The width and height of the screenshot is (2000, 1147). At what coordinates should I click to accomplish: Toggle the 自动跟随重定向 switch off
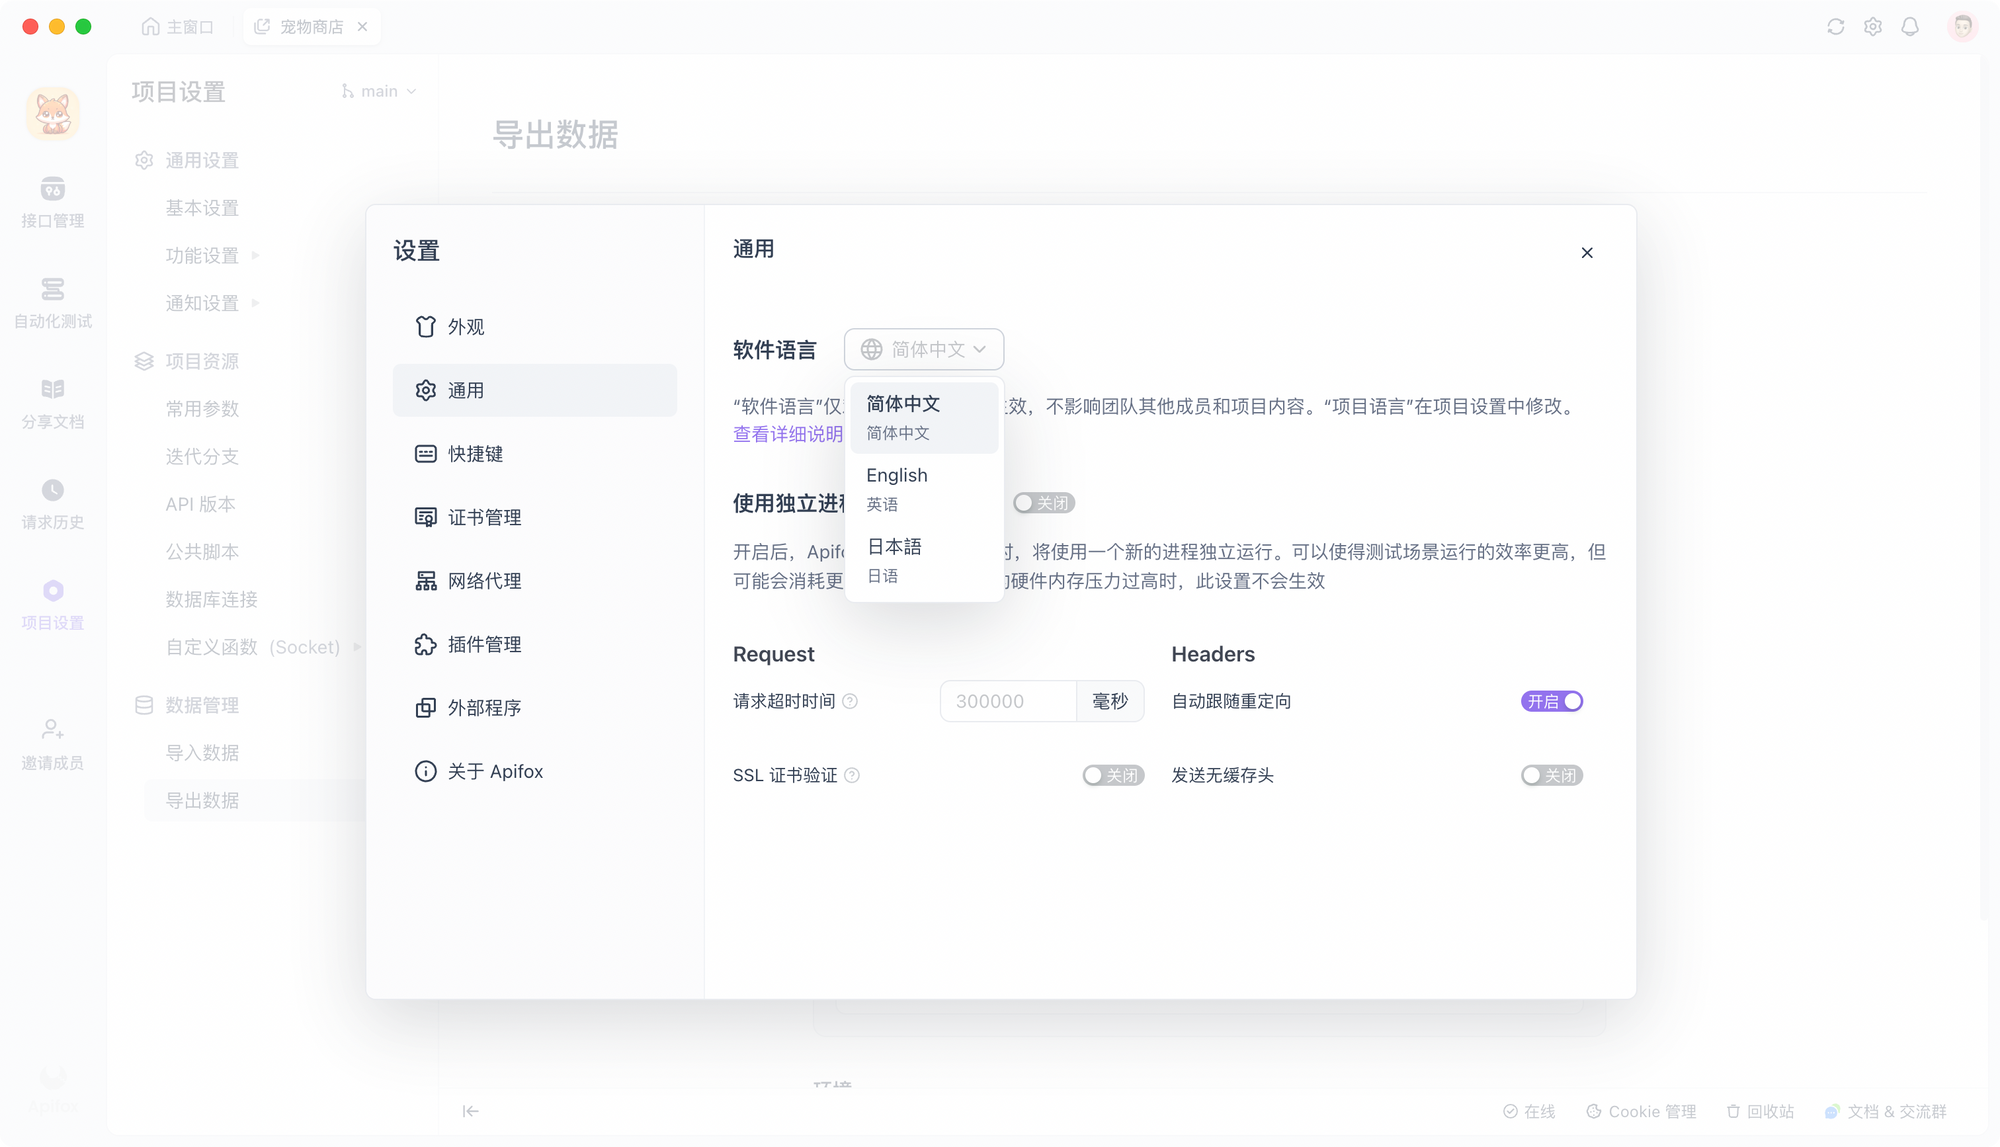[1552, 702]
